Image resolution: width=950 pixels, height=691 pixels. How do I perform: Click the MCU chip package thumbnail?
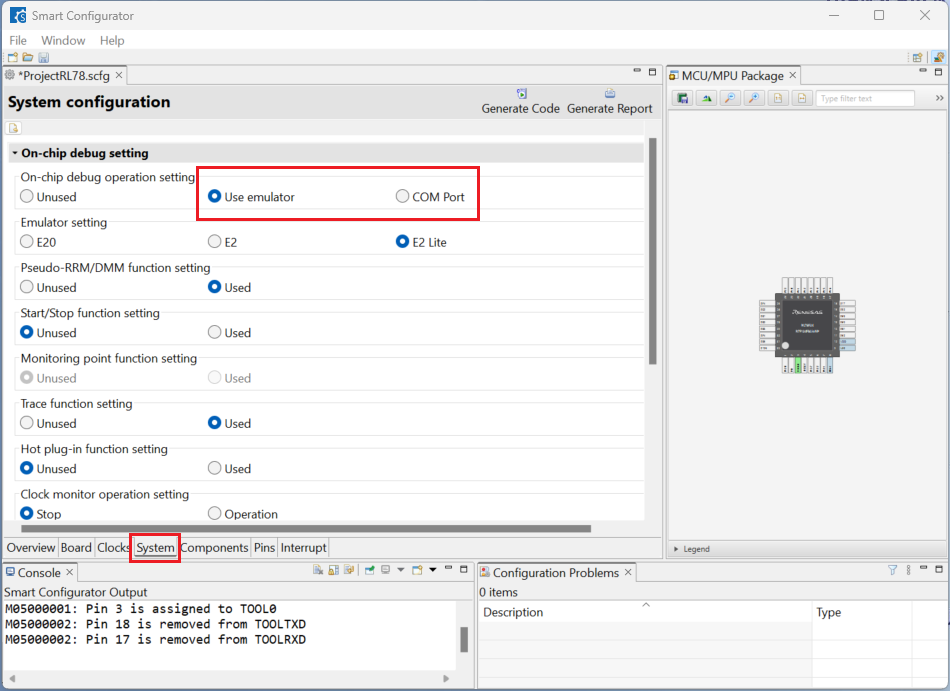pos(807,325)
